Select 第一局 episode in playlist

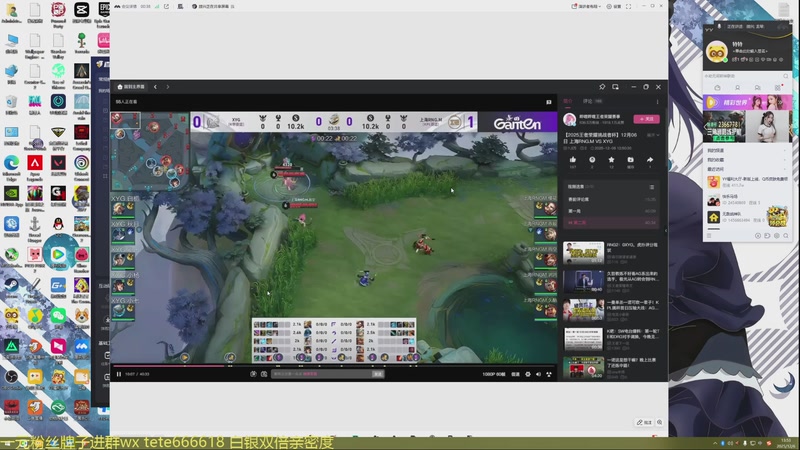611,211
